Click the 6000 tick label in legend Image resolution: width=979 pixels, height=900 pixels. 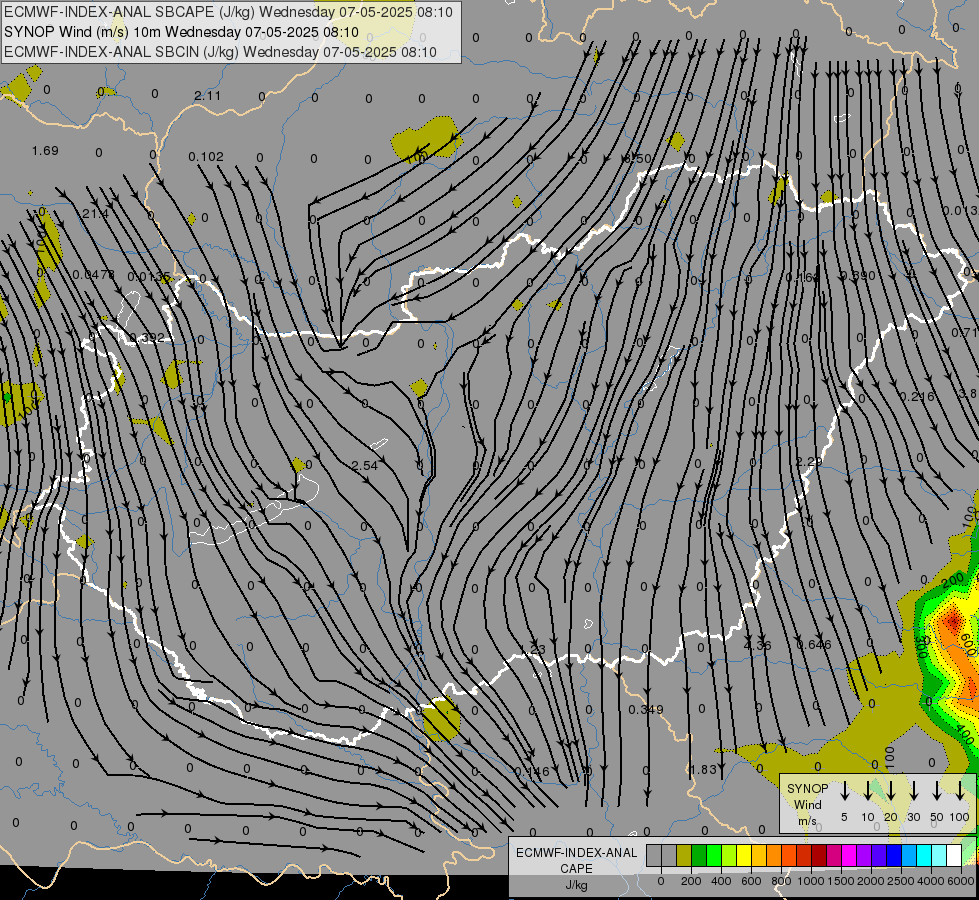(961, 881)
